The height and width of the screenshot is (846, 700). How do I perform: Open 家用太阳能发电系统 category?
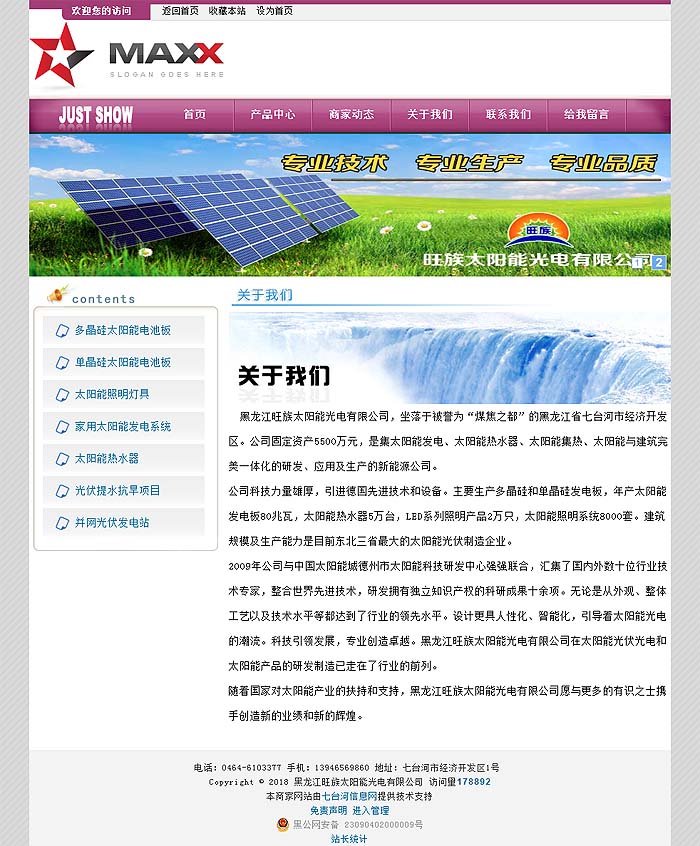(123, 426)
